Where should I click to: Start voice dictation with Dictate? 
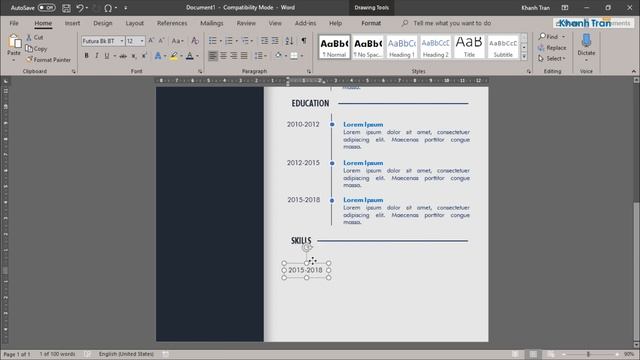point(586,47)
